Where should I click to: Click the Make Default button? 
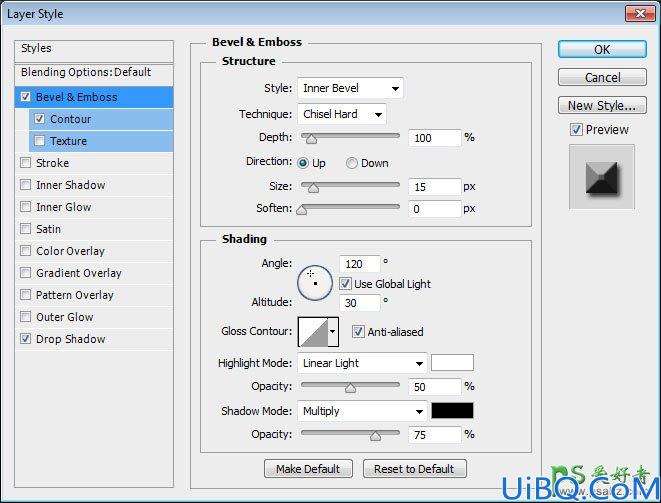[308, 469]
